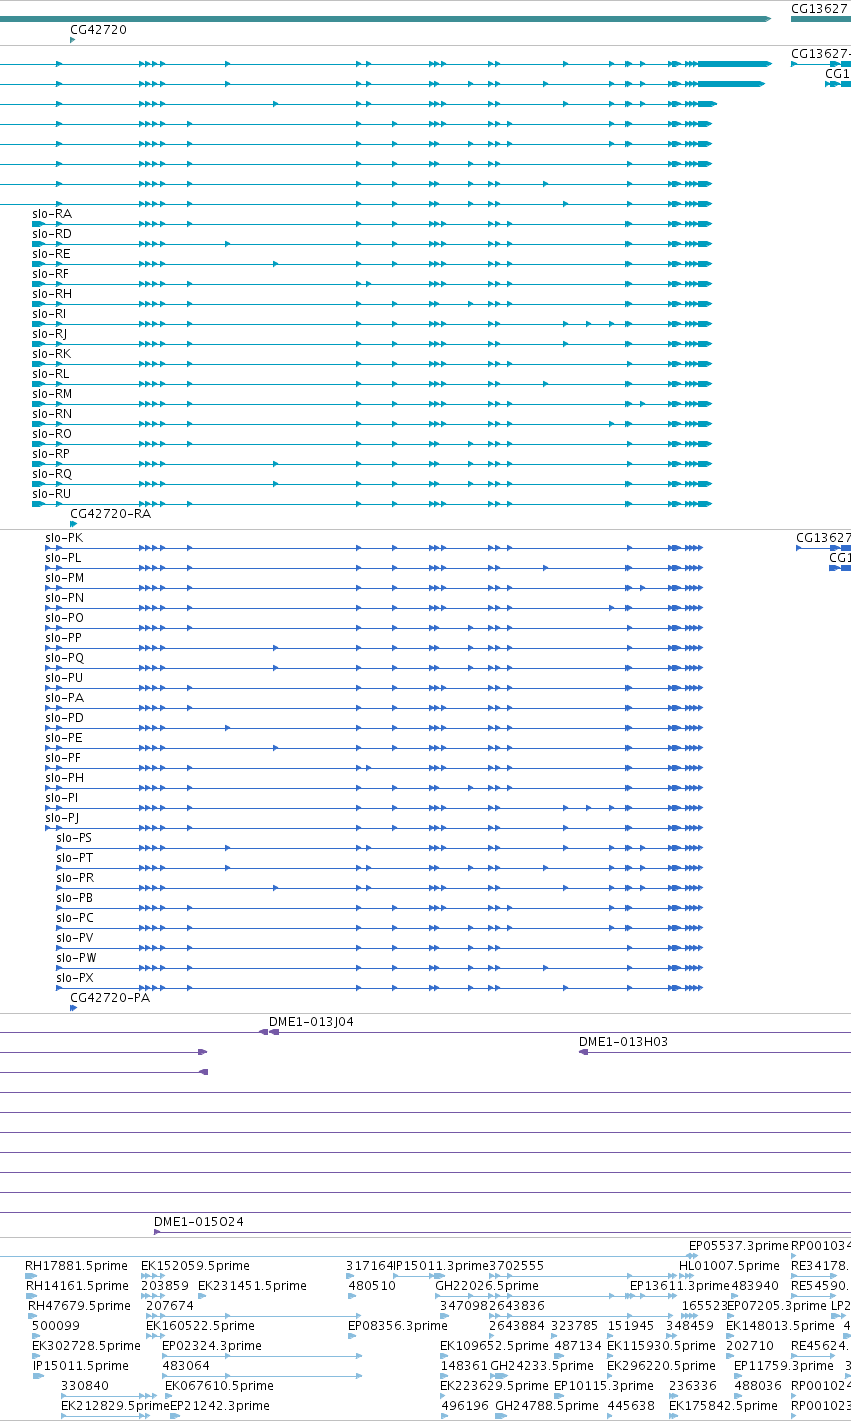Select EP02324.3prime EST label
The width and height of the screenshot is (851, 1421).
point(212,1346)
